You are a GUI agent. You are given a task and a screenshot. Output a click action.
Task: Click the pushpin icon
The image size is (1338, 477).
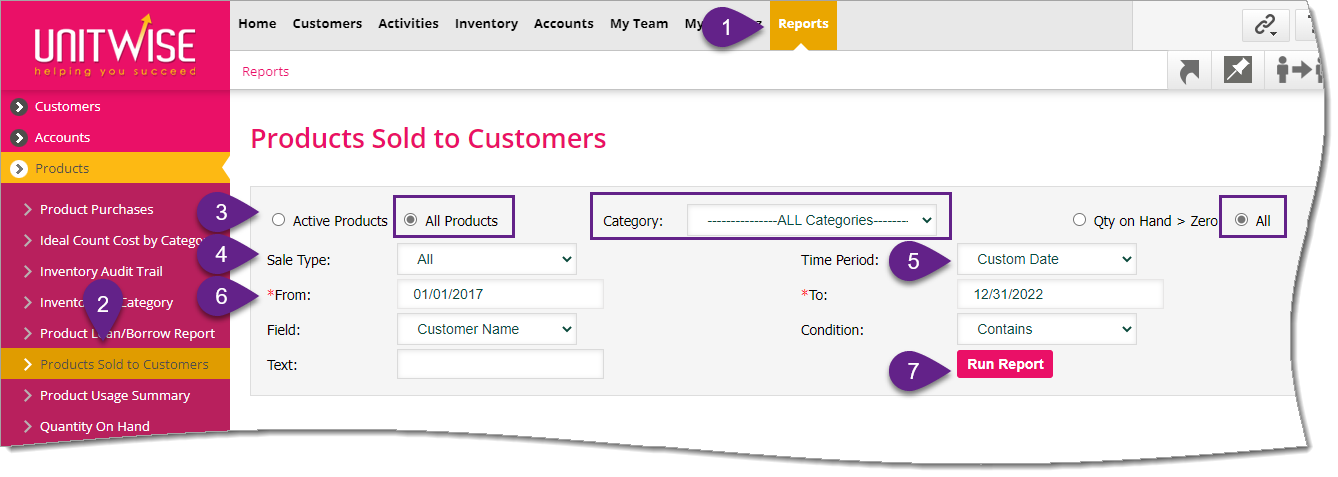tap(1238, 71)
